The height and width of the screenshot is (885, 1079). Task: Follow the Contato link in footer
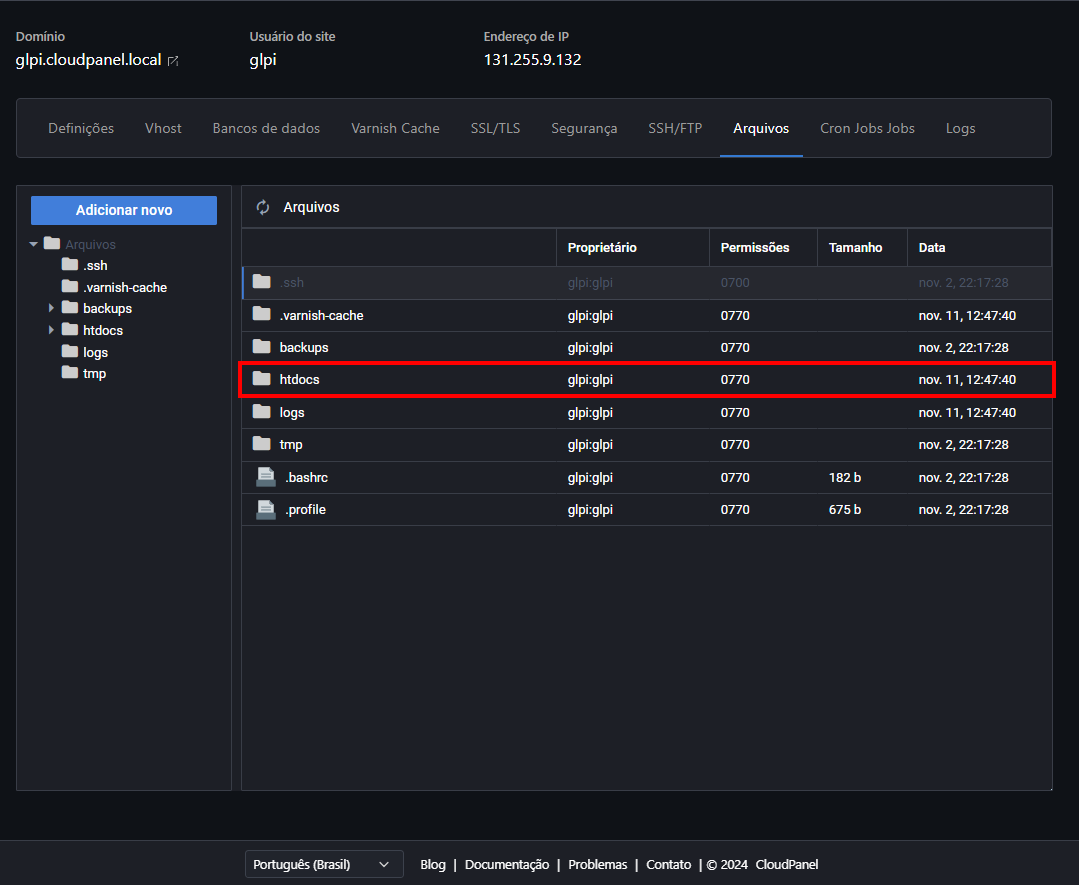(x=668, y=864)
